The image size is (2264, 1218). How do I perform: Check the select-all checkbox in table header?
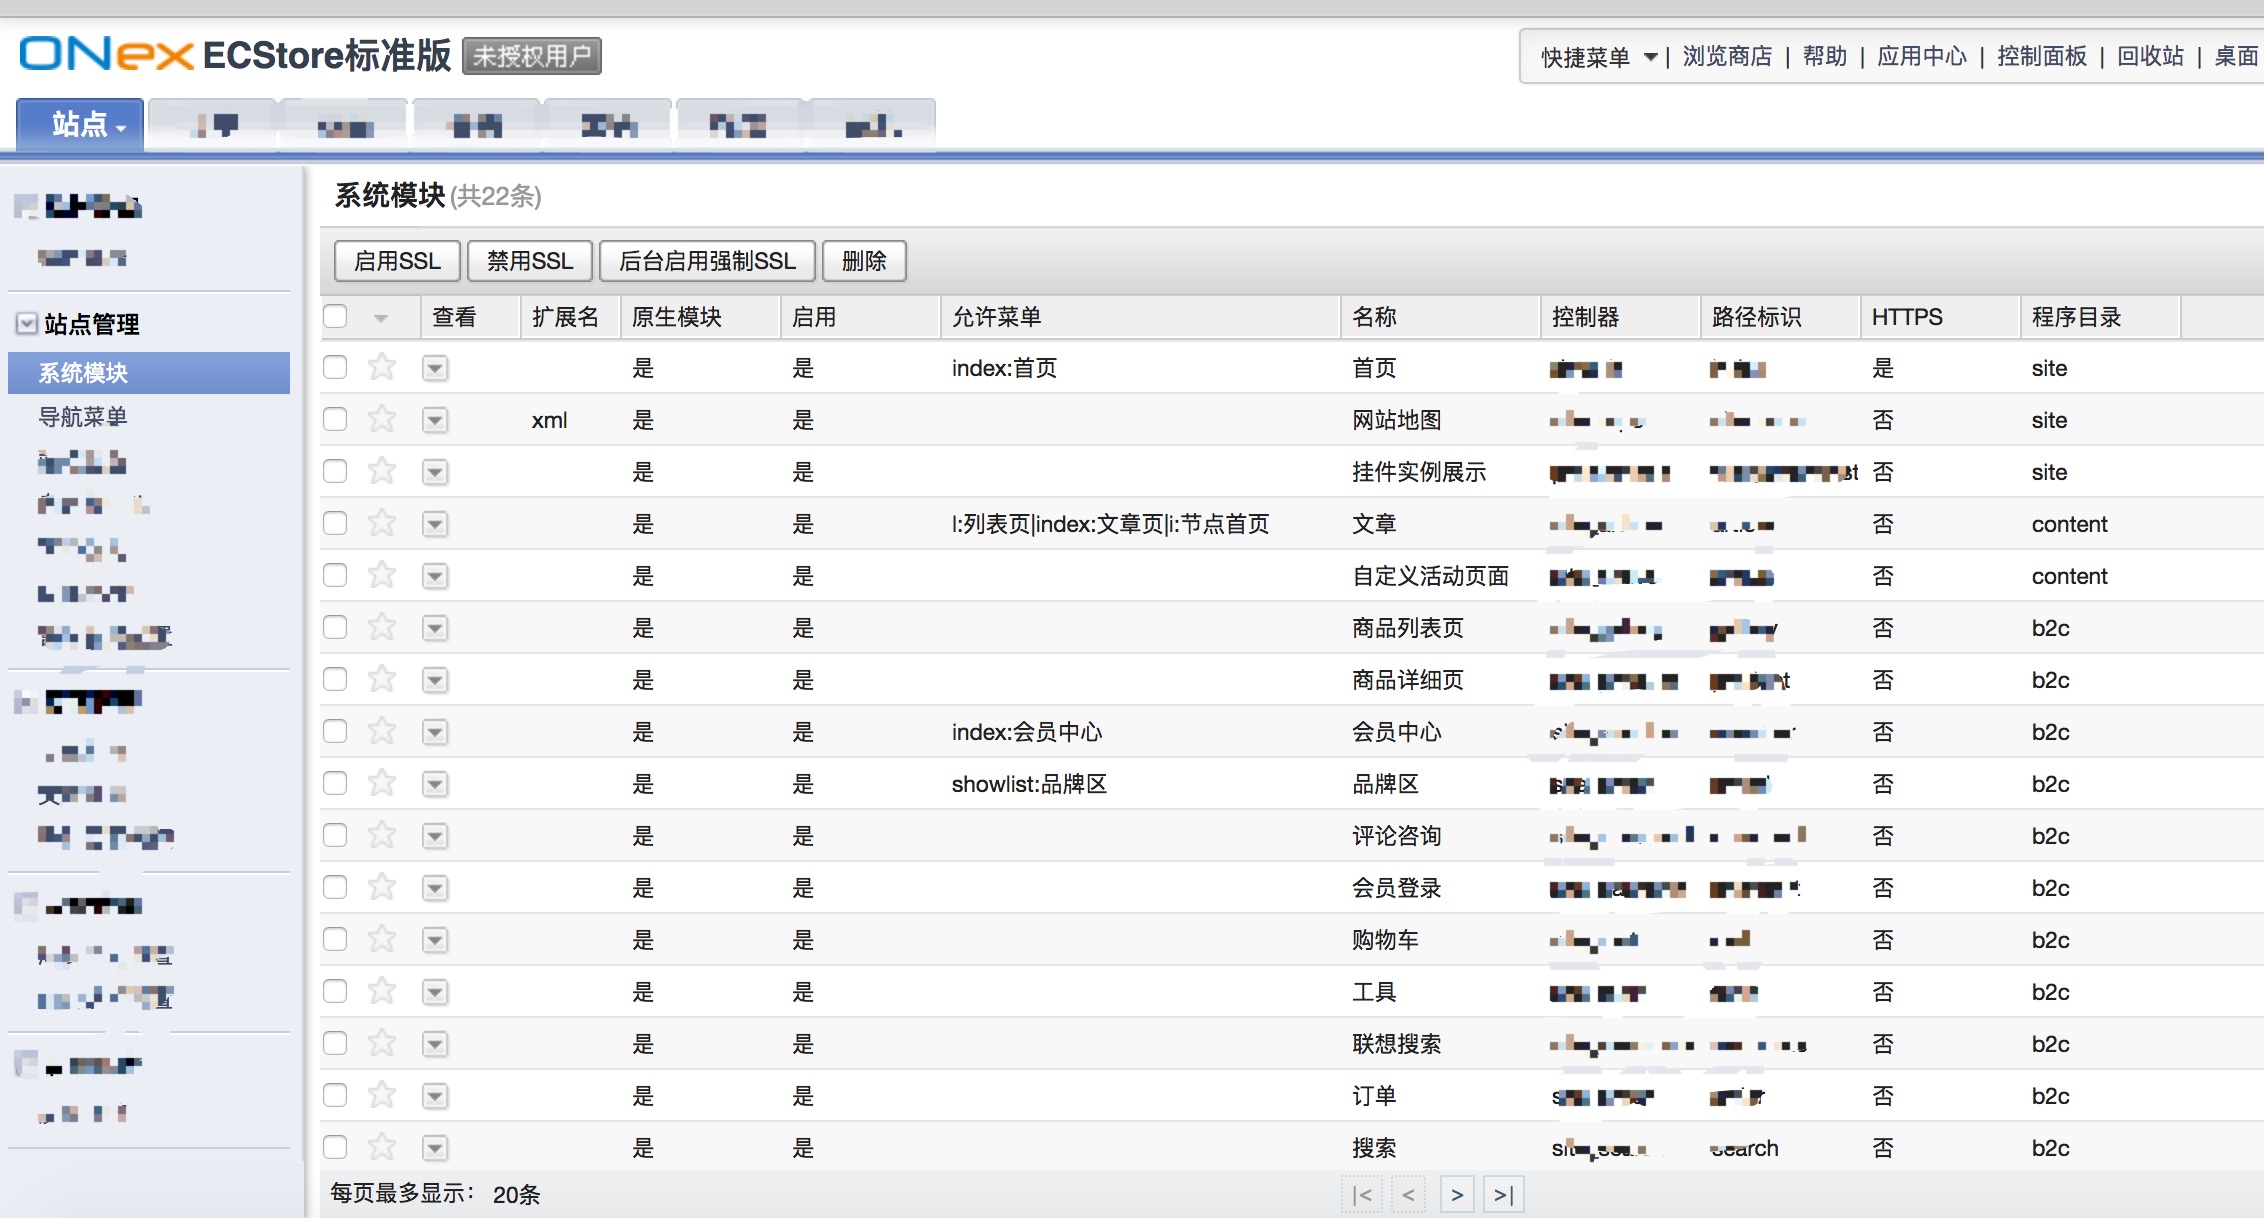point(335,316)
